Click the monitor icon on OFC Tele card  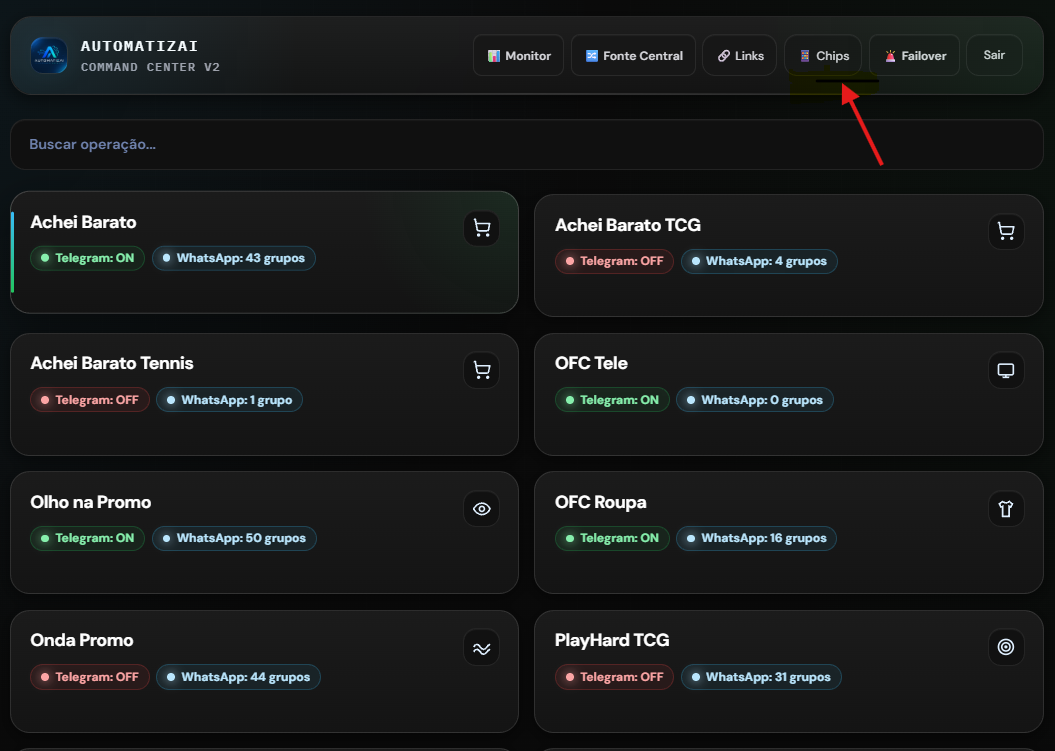(x=1006, y=370)
